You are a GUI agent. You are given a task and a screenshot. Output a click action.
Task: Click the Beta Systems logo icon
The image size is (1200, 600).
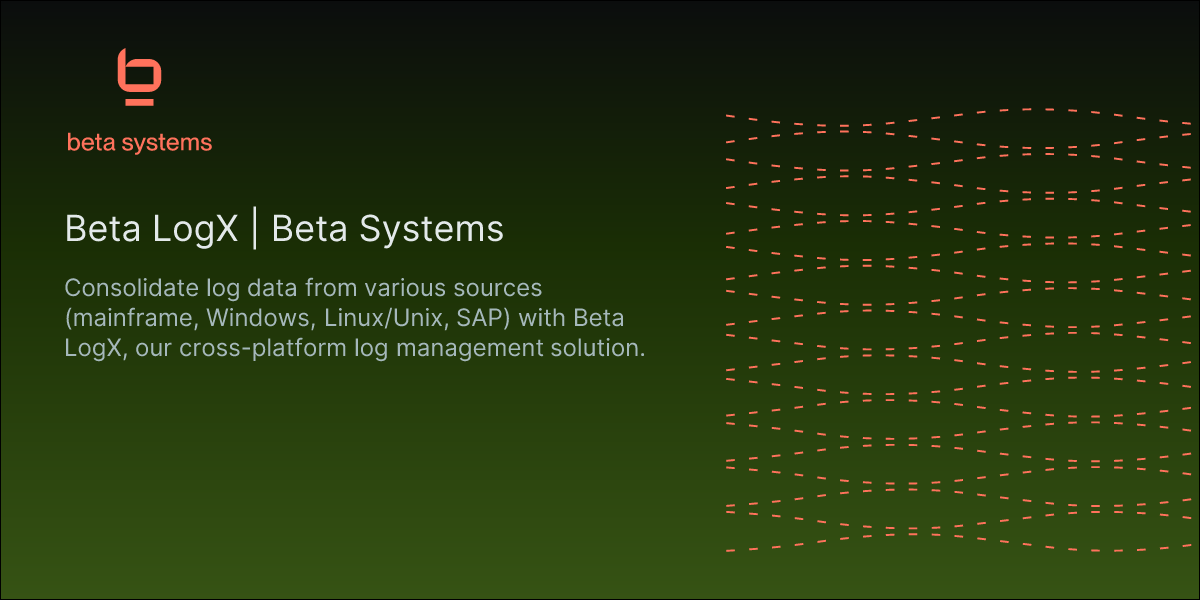pos(139,77)
